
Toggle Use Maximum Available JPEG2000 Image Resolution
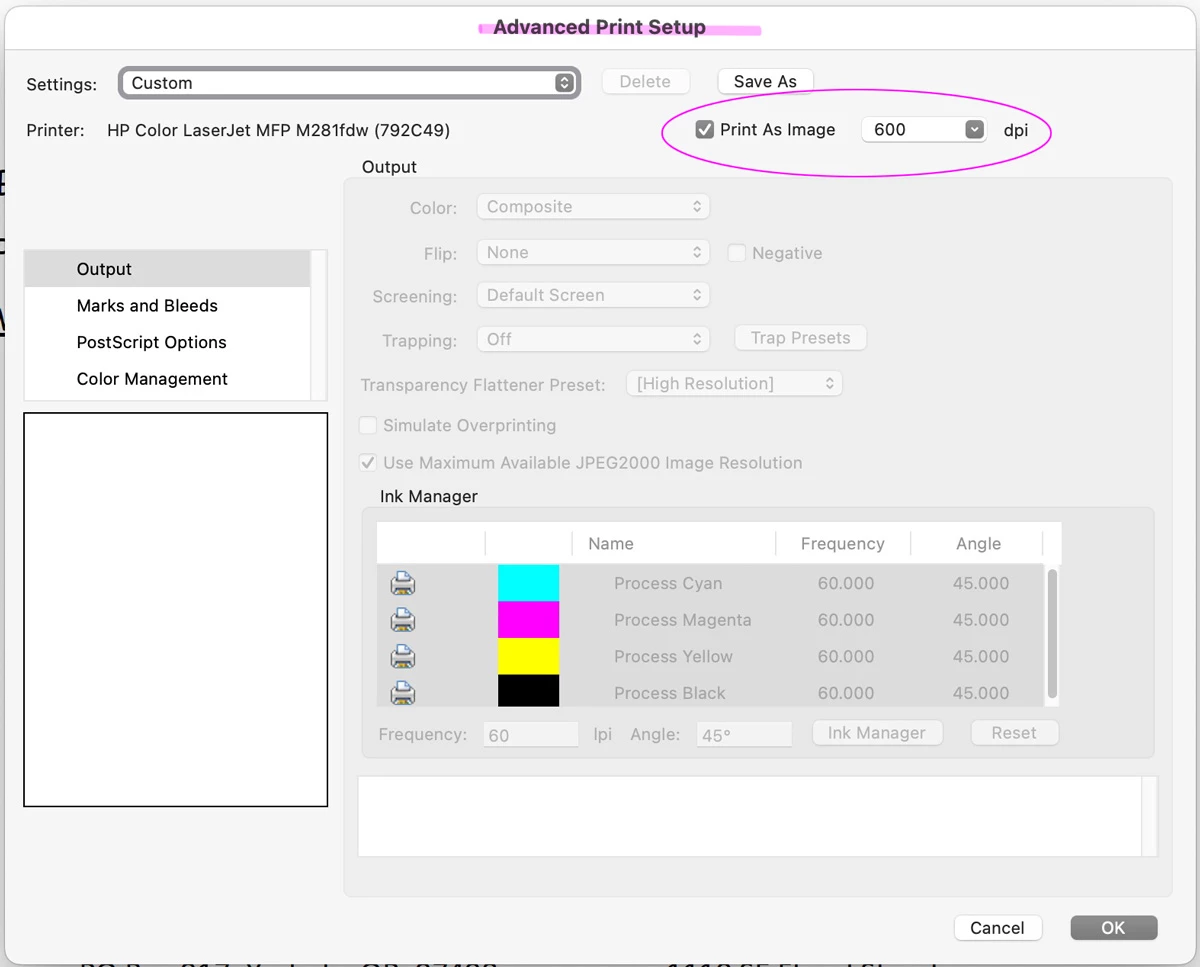(x=368, y=463)
